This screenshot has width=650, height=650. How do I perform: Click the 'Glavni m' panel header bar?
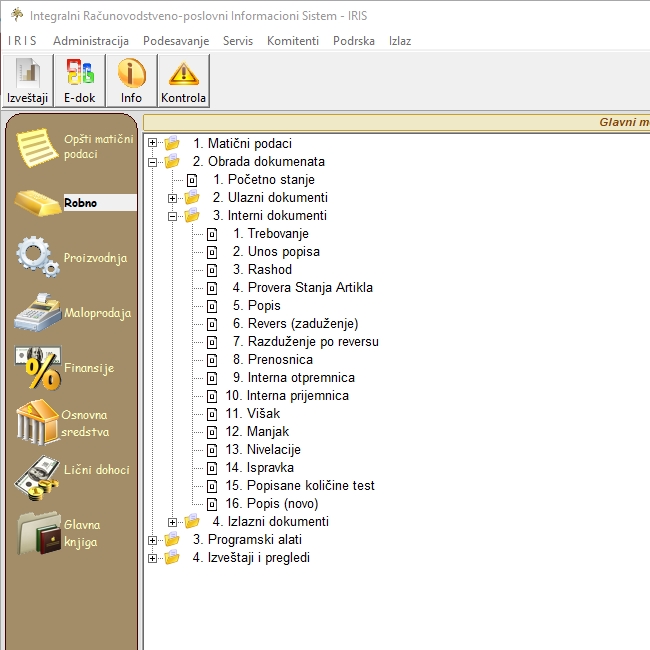pyautogui.click(x=397, y=122)
